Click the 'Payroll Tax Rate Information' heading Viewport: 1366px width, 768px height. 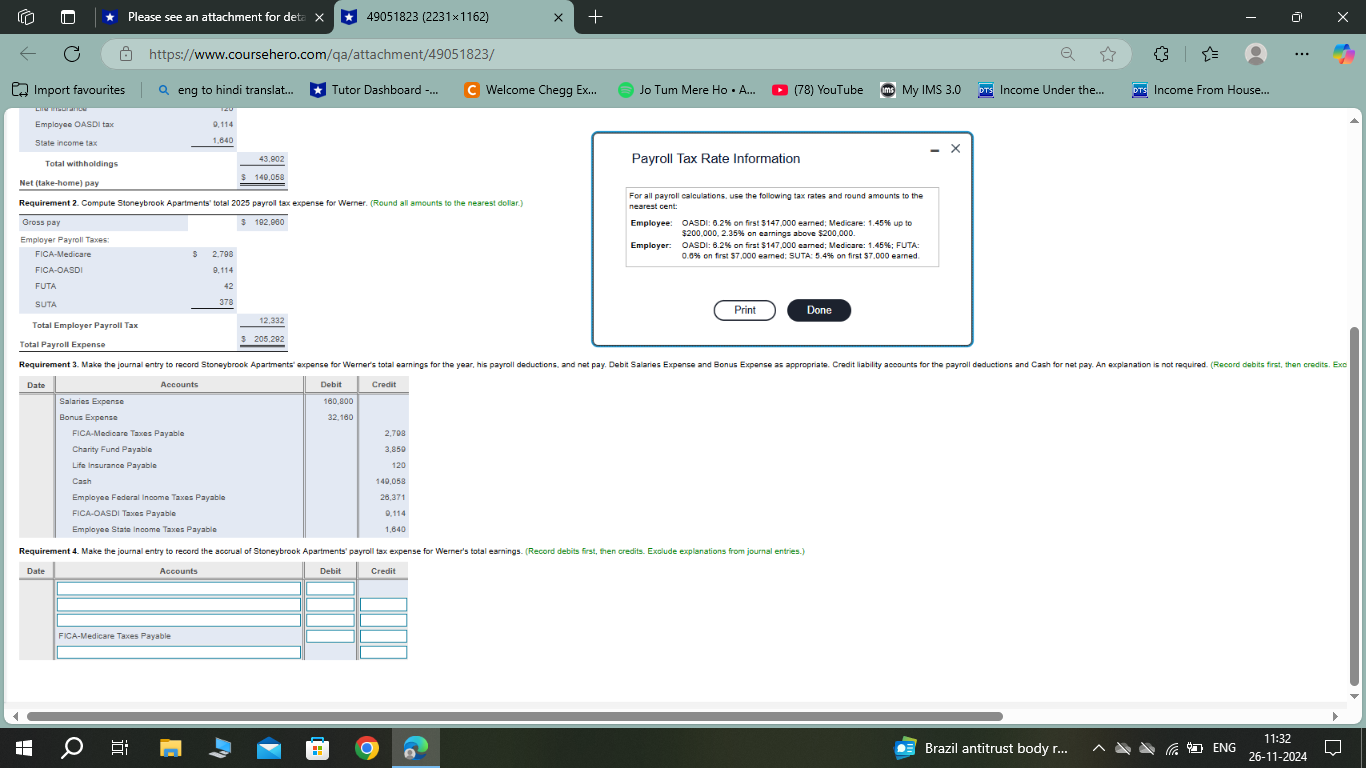[716, 158]
